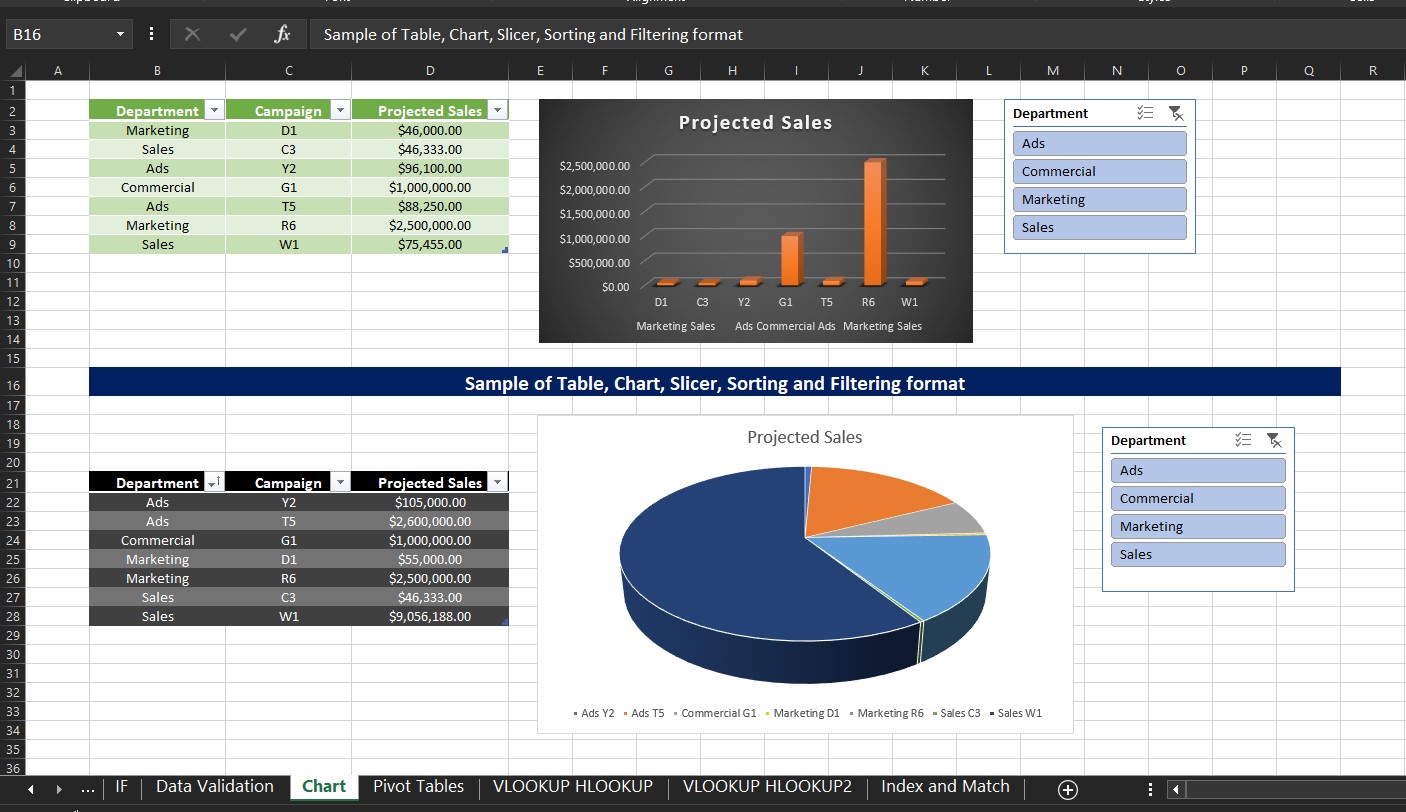Open Projected Sales filter dropdown in green table
1406x812 pixels.
click(497, 111)
